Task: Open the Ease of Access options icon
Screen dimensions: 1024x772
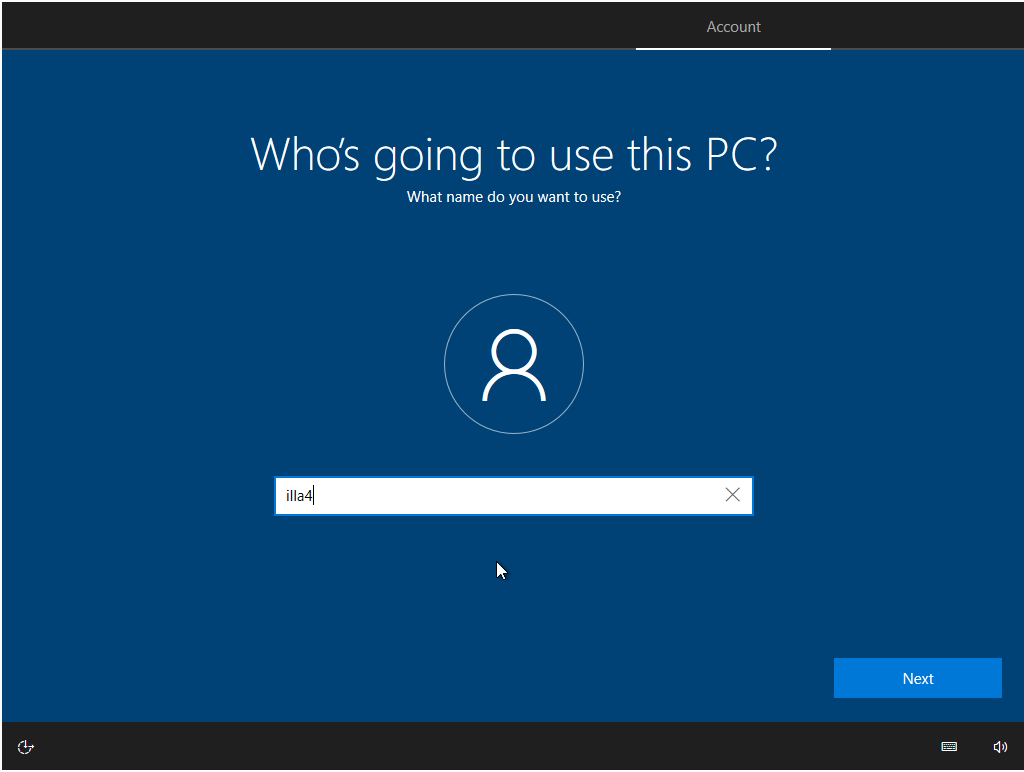Action: 27,747
